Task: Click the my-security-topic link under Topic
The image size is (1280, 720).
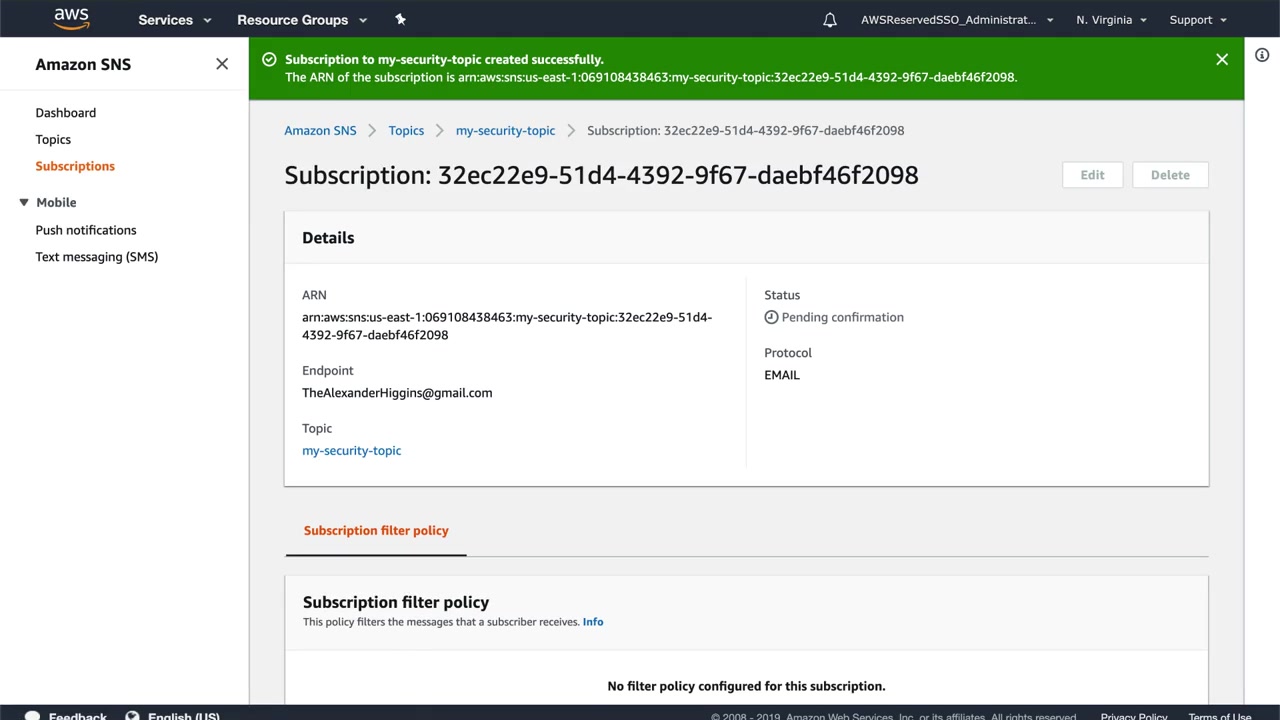Action: (x=352, y=451)
